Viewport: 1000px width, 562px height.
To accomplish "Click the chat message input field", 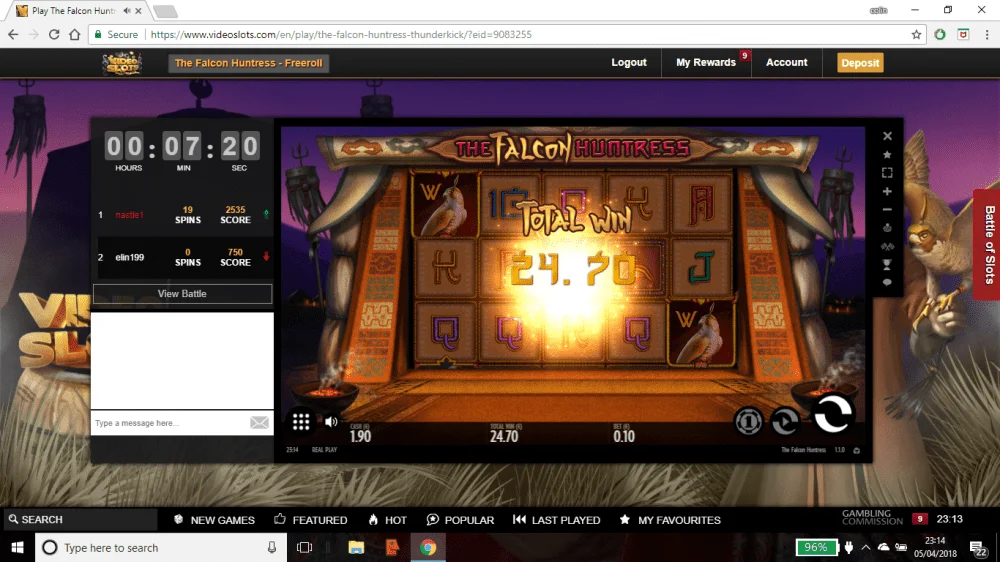I will 170,423.
